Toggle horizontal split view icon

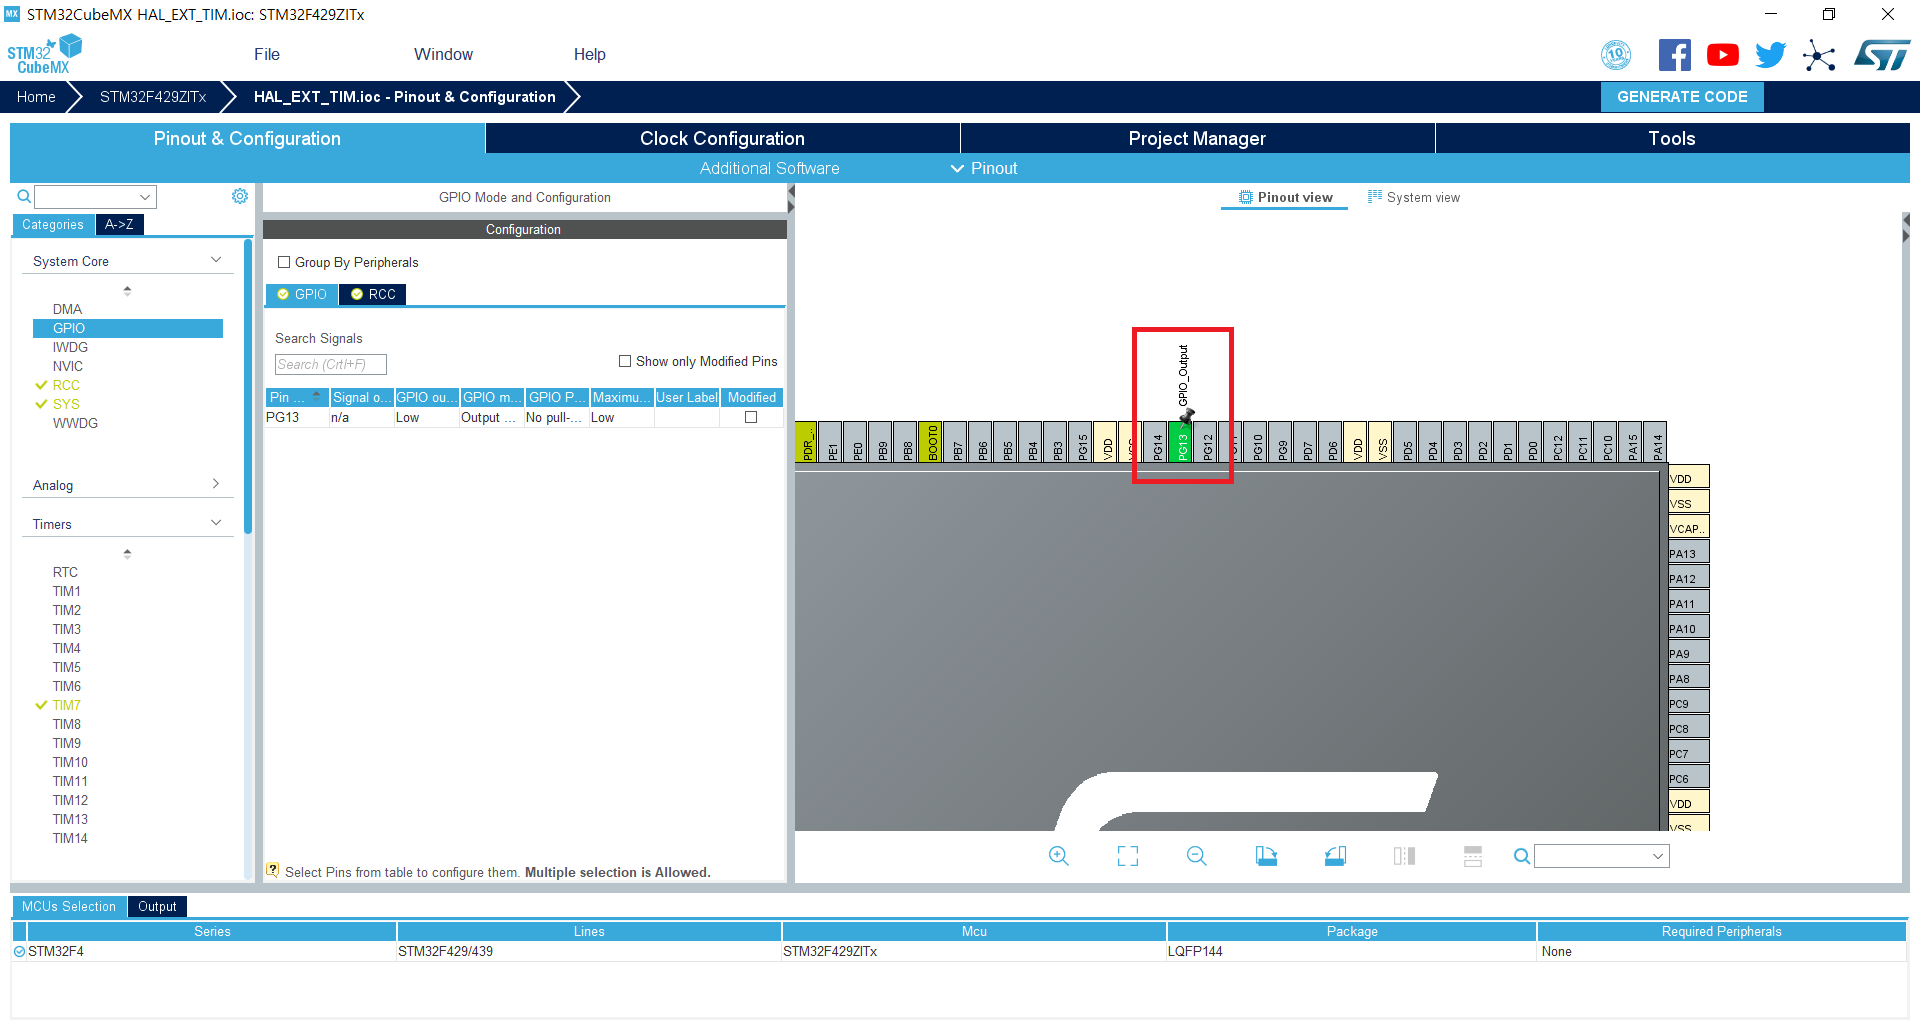coord(1473,856)
